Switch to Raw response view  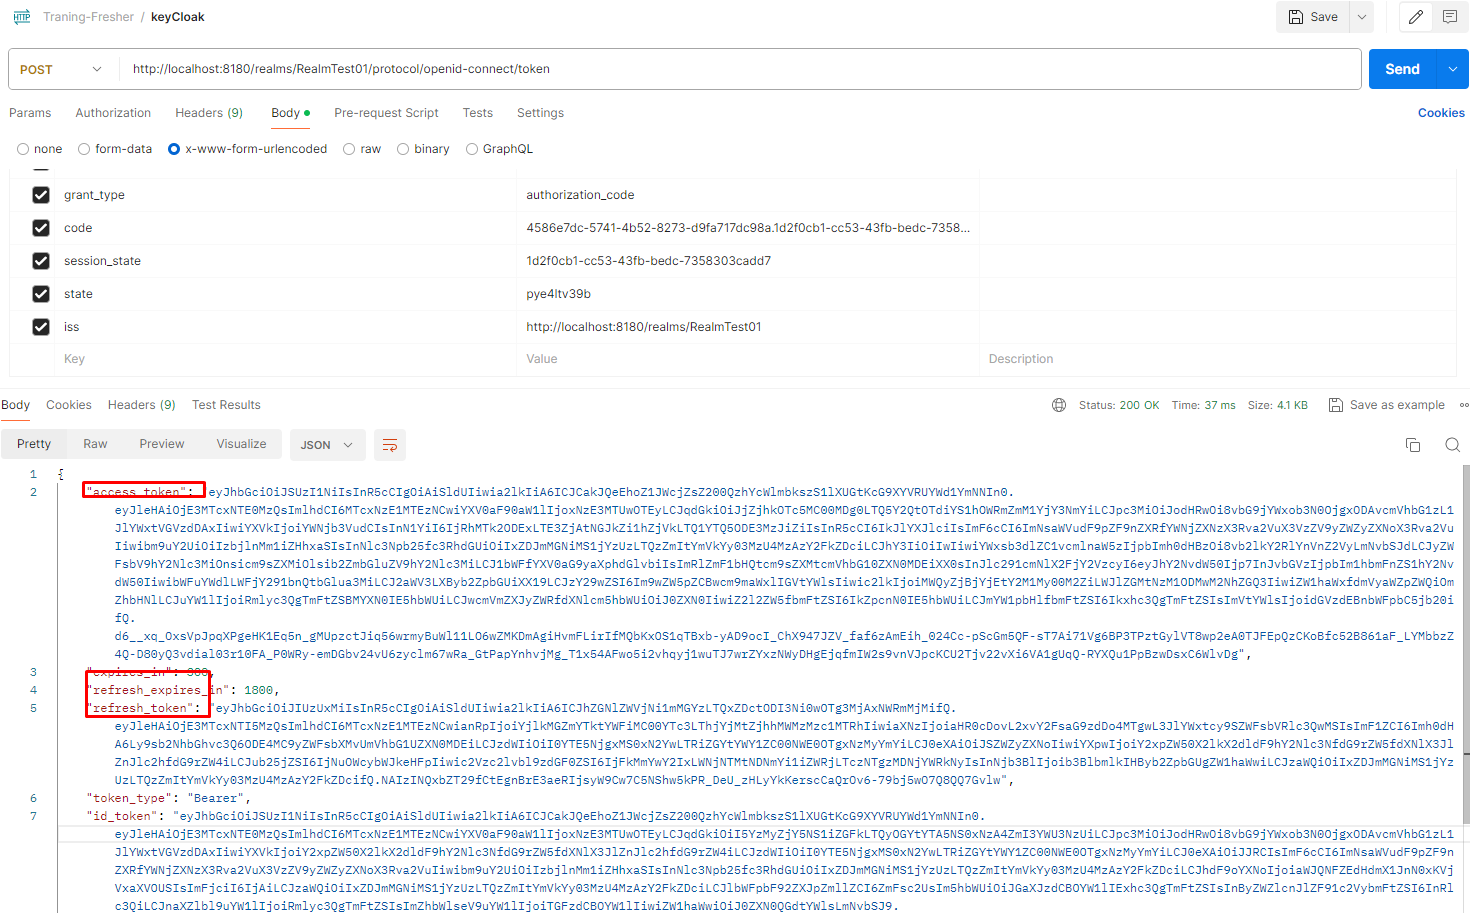(95, 444)
